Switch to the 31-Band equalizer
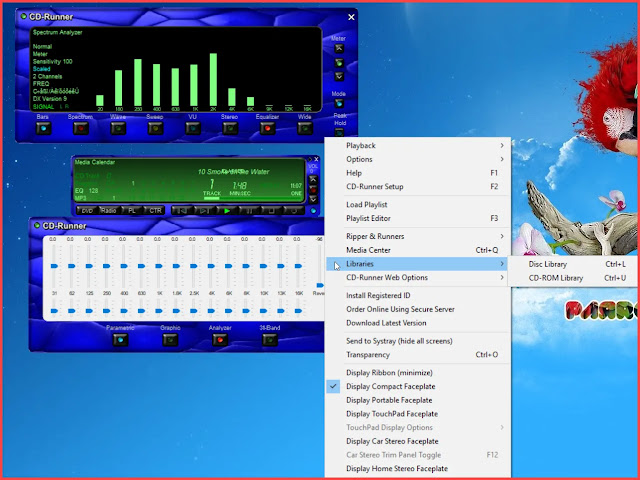 (x=270, y=340)
